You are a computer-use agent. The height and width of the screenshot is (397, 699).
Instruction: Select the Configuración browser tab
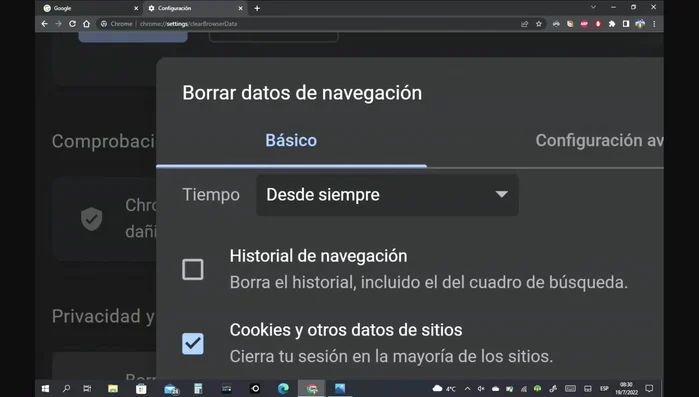(195, 8)
